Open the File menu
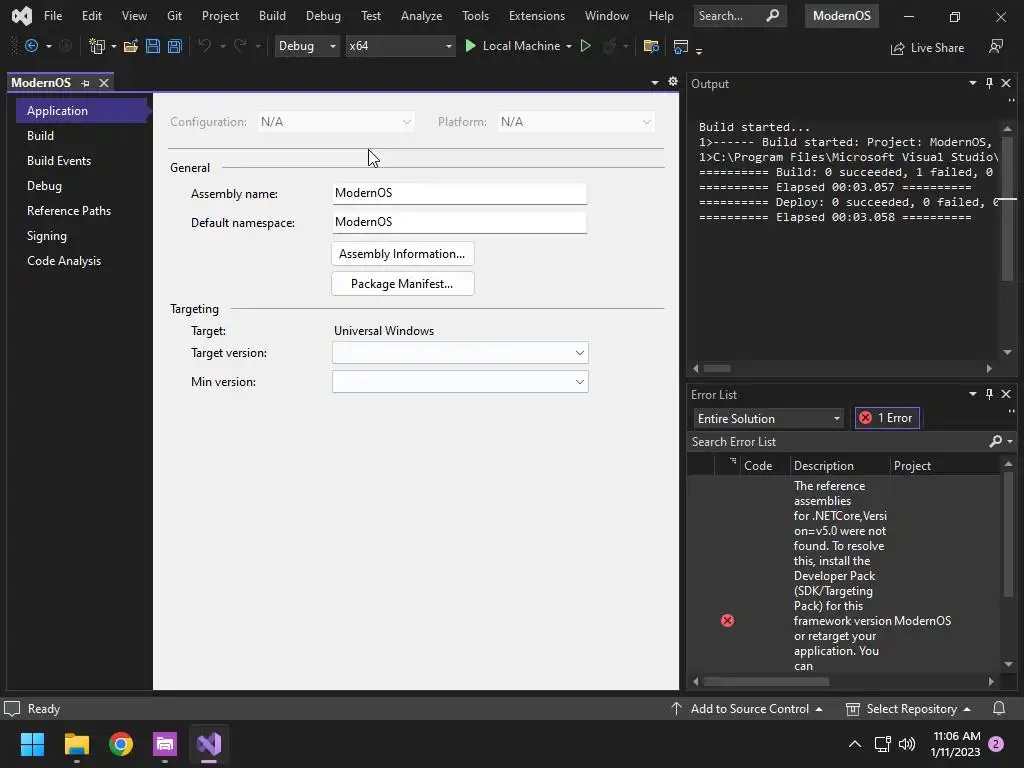 tap(53, 16)
